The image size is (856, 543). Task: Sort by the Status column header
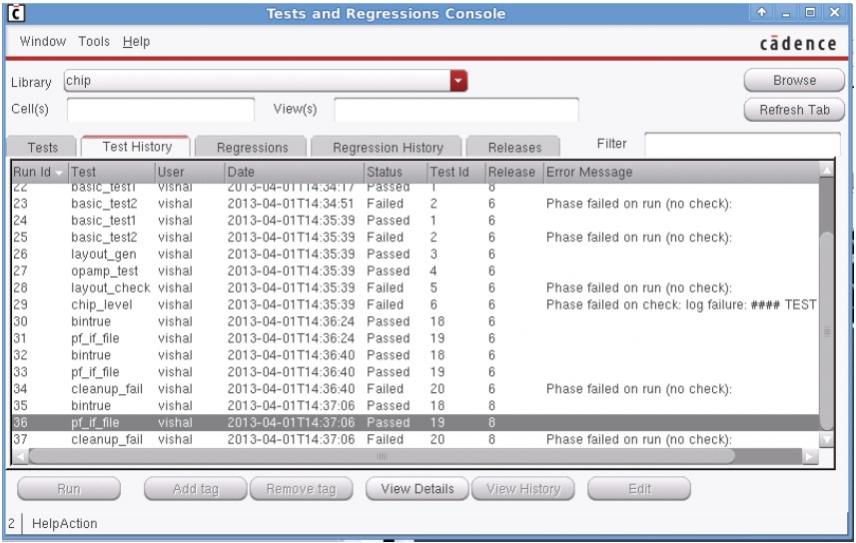tap(395, 172)
